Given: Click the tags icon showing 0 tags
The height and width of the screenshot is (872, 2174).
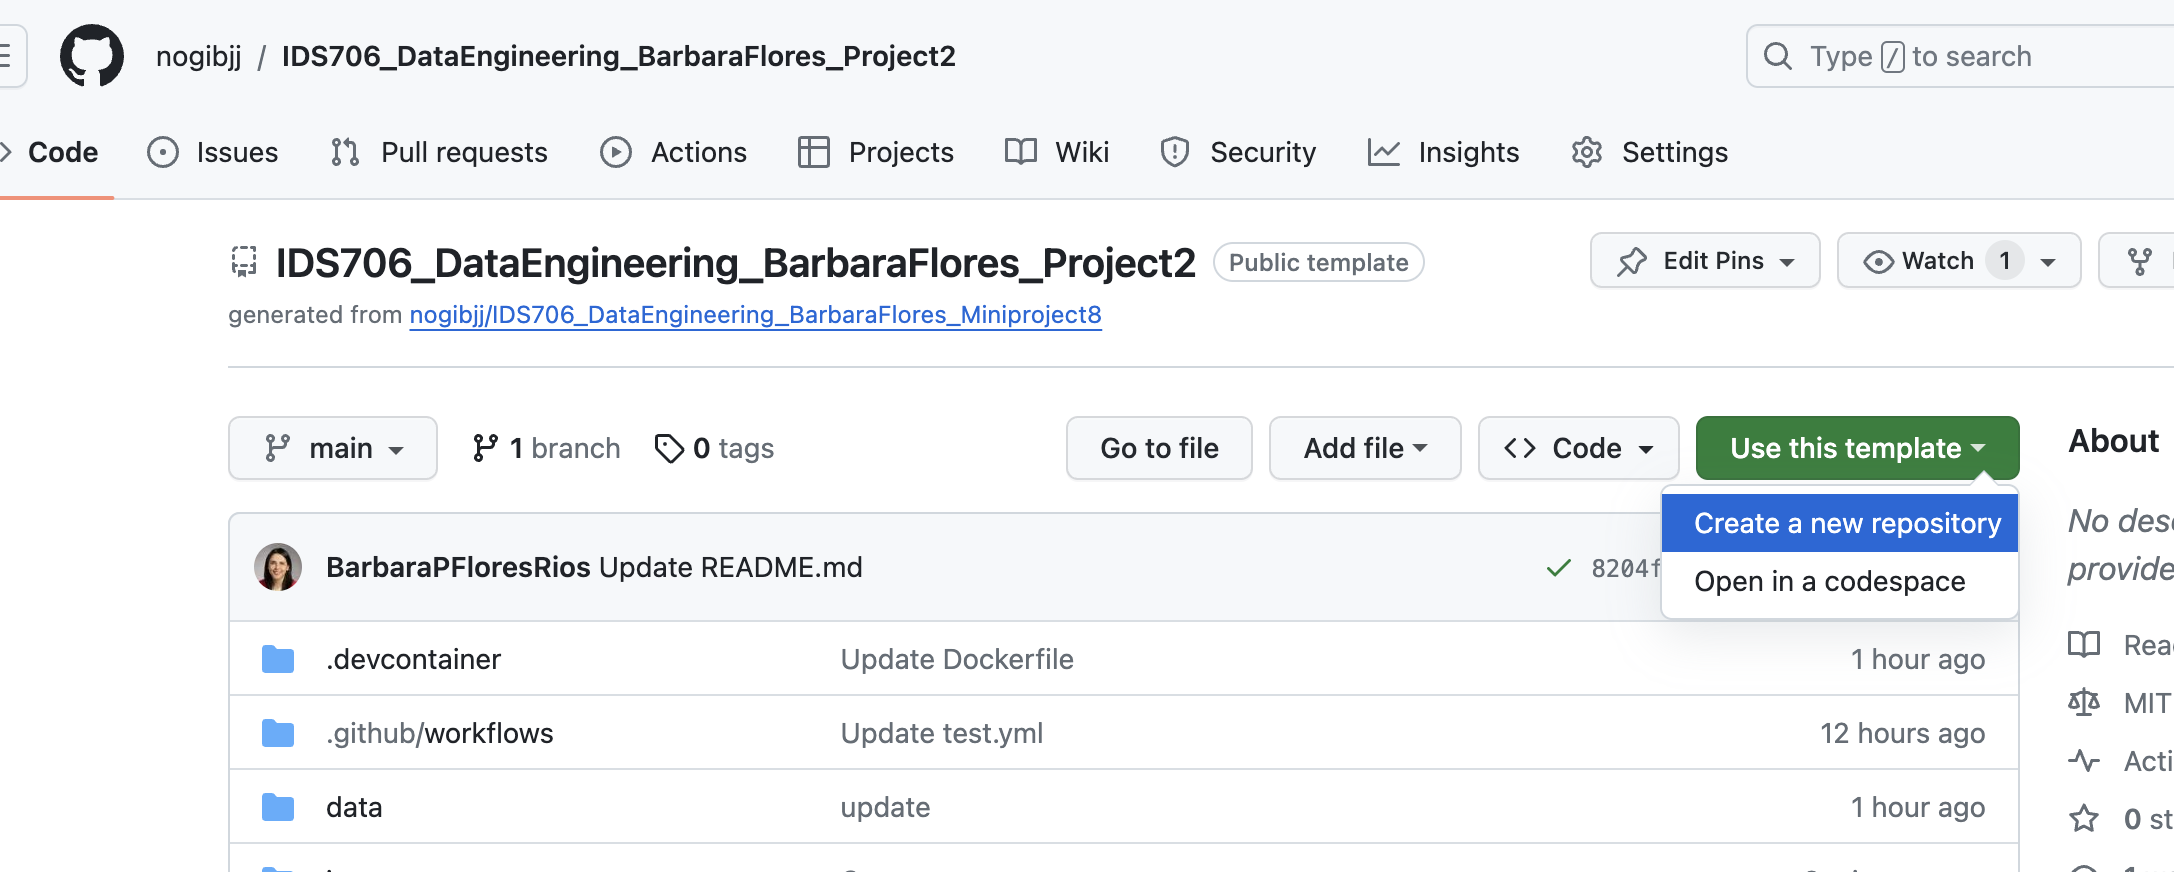Looking at the screenshot, I should point(669,448).
